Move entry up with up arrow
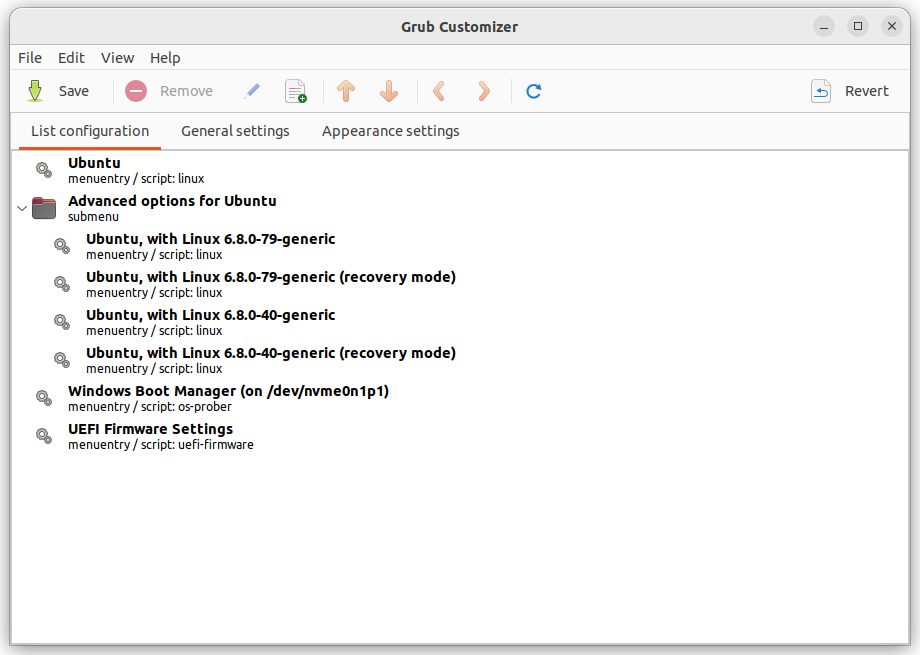920x655 pixels. (x=346, y=91)
